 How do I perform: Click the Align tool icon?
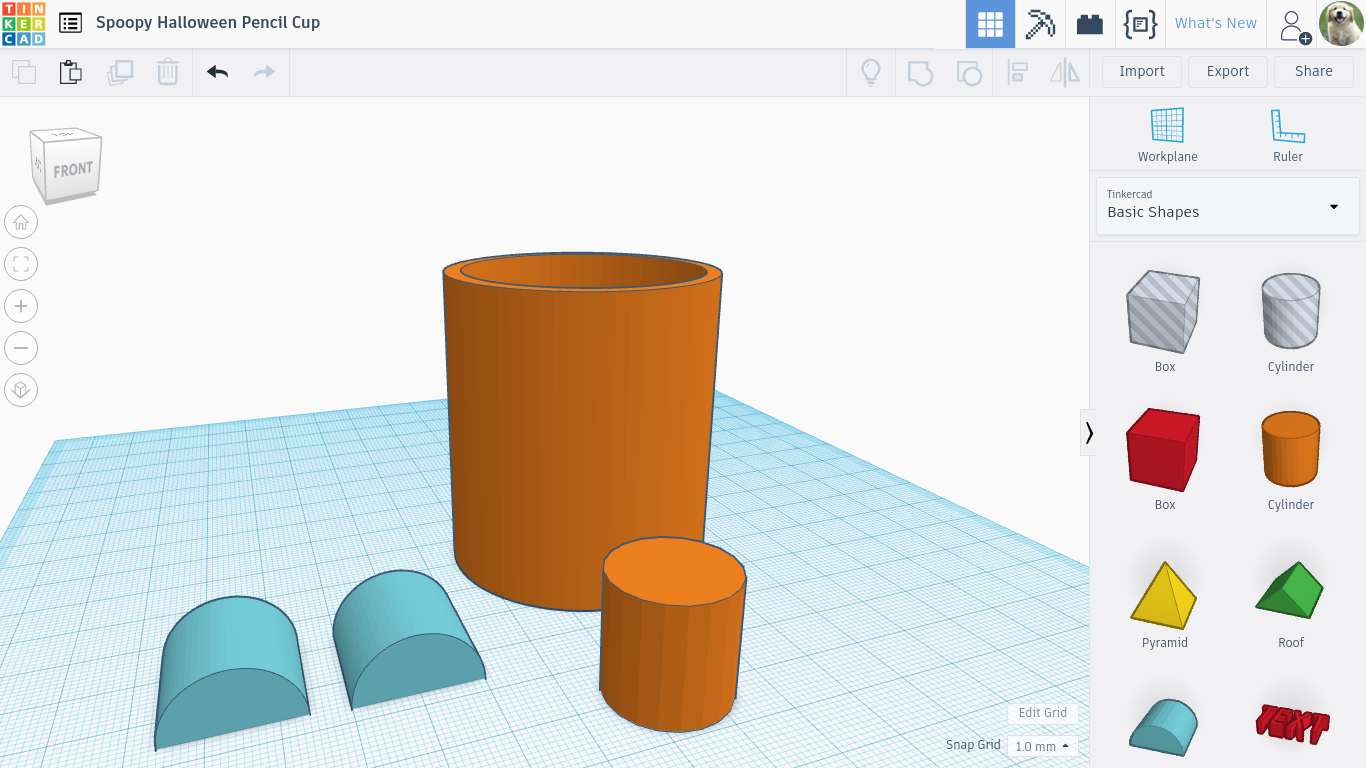[x=1018, y=72]
